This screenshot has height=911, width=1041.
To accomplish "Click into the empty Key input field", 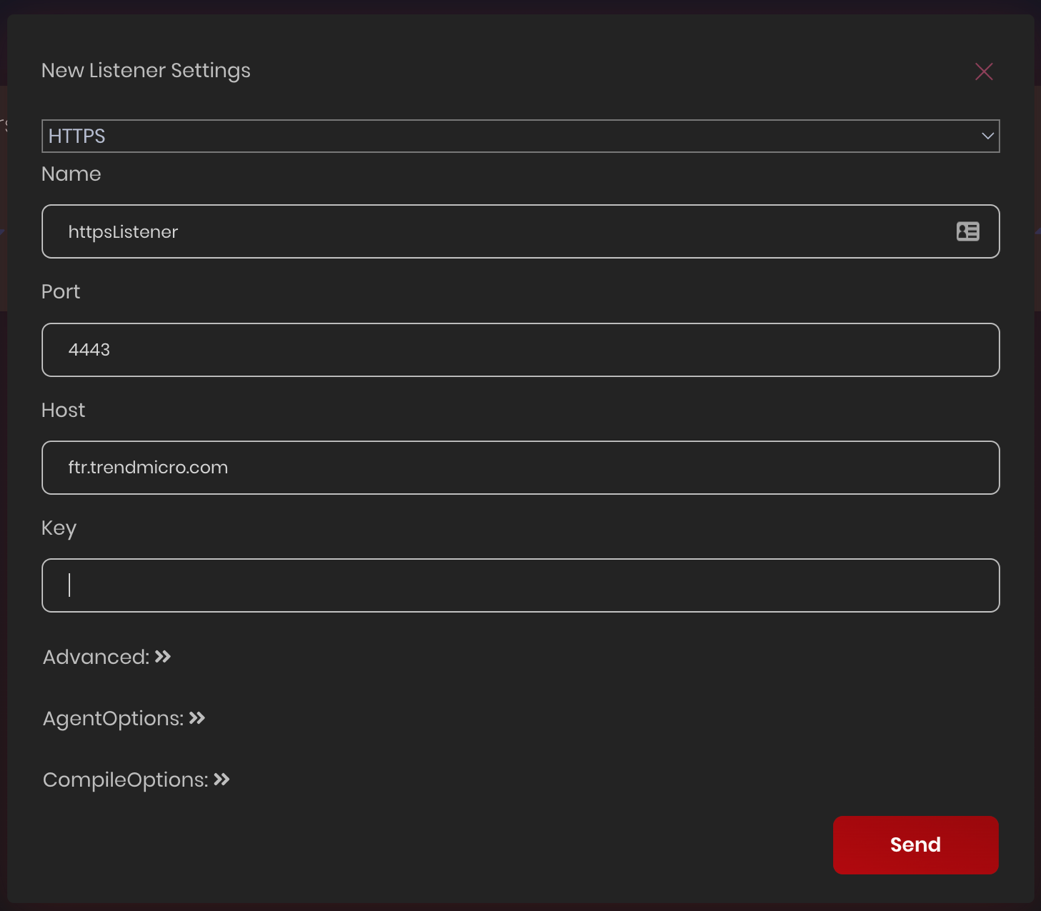I will point(520,586).
